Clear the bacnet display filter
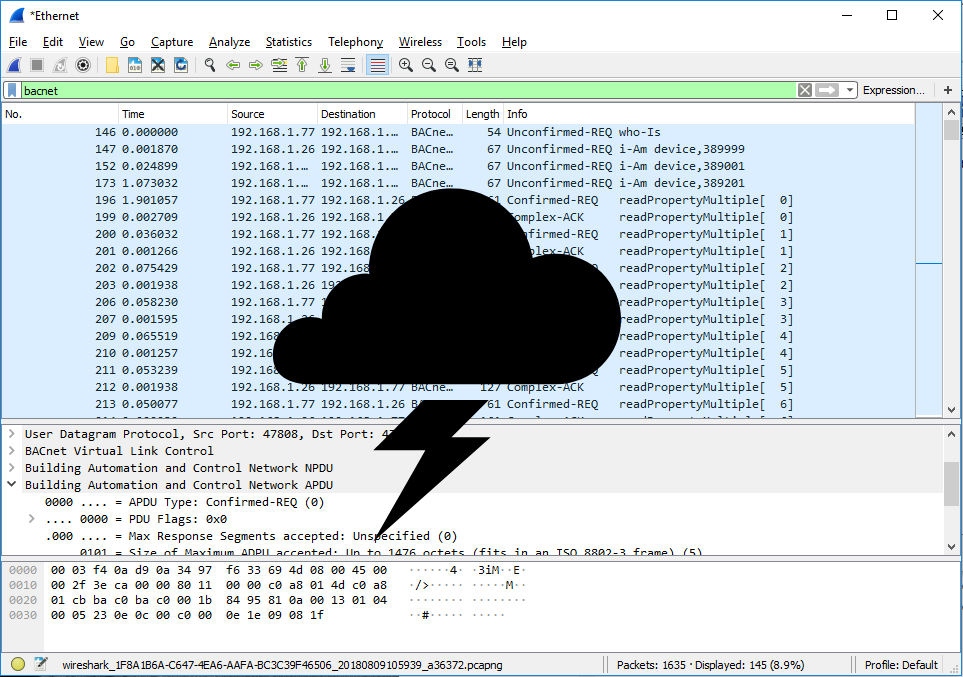This screenshot has width=963, height=677. pos(805,90)
